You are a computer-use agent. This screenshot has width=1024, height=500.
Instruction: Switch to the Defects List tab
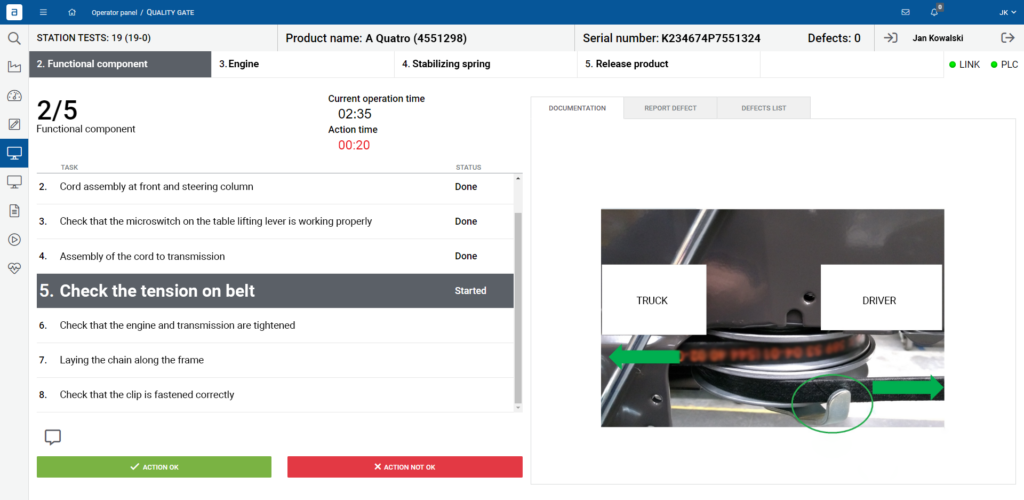(763, 108)
